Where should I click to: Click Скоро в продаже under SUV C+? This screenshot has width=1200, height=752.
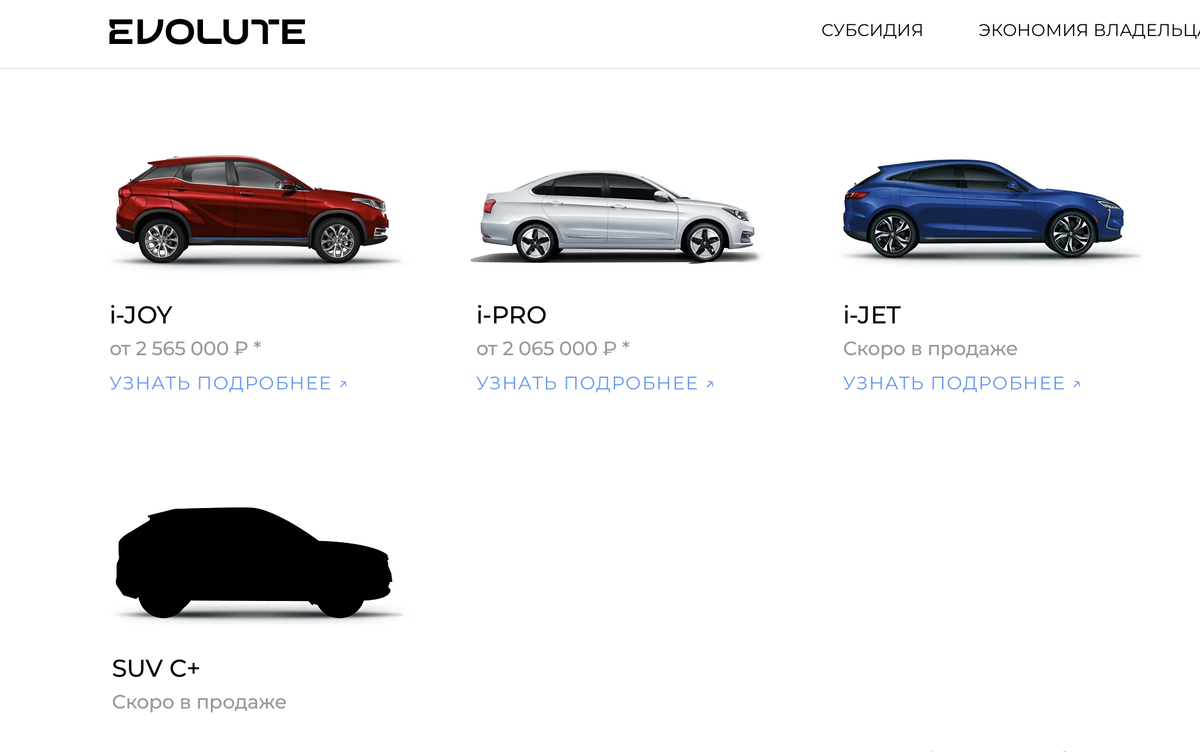coord(199,702)
